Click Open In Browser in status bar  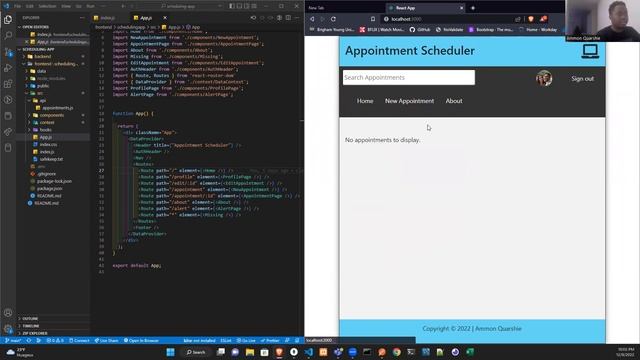click(142, 340)
